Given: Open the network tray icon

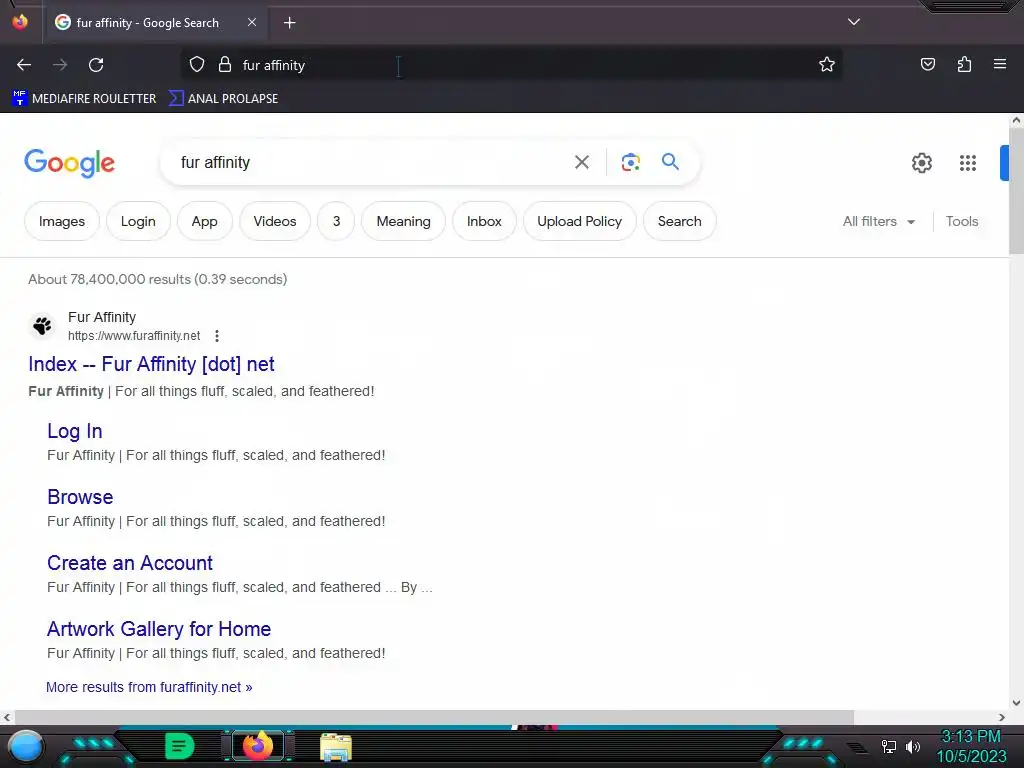Looking at the screenshot, I should [x=888, y=746].
